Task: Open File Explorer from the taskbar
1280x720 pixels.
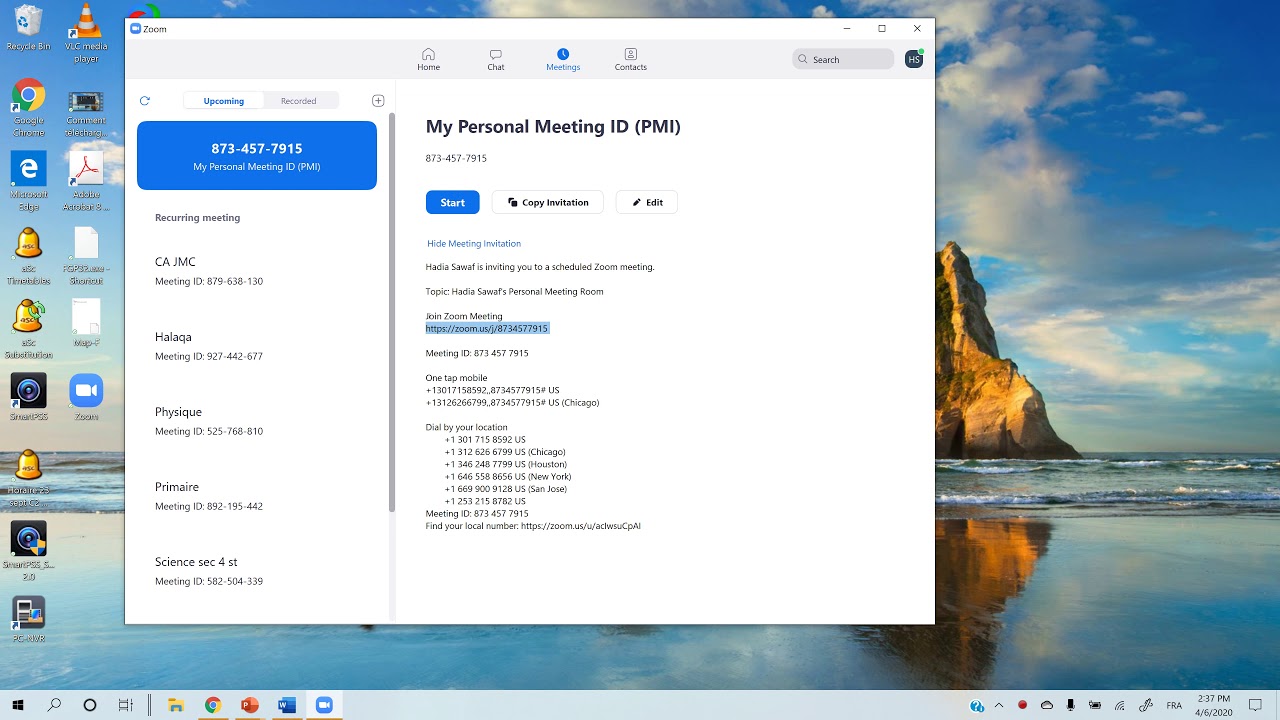Action: pos(175,705)
